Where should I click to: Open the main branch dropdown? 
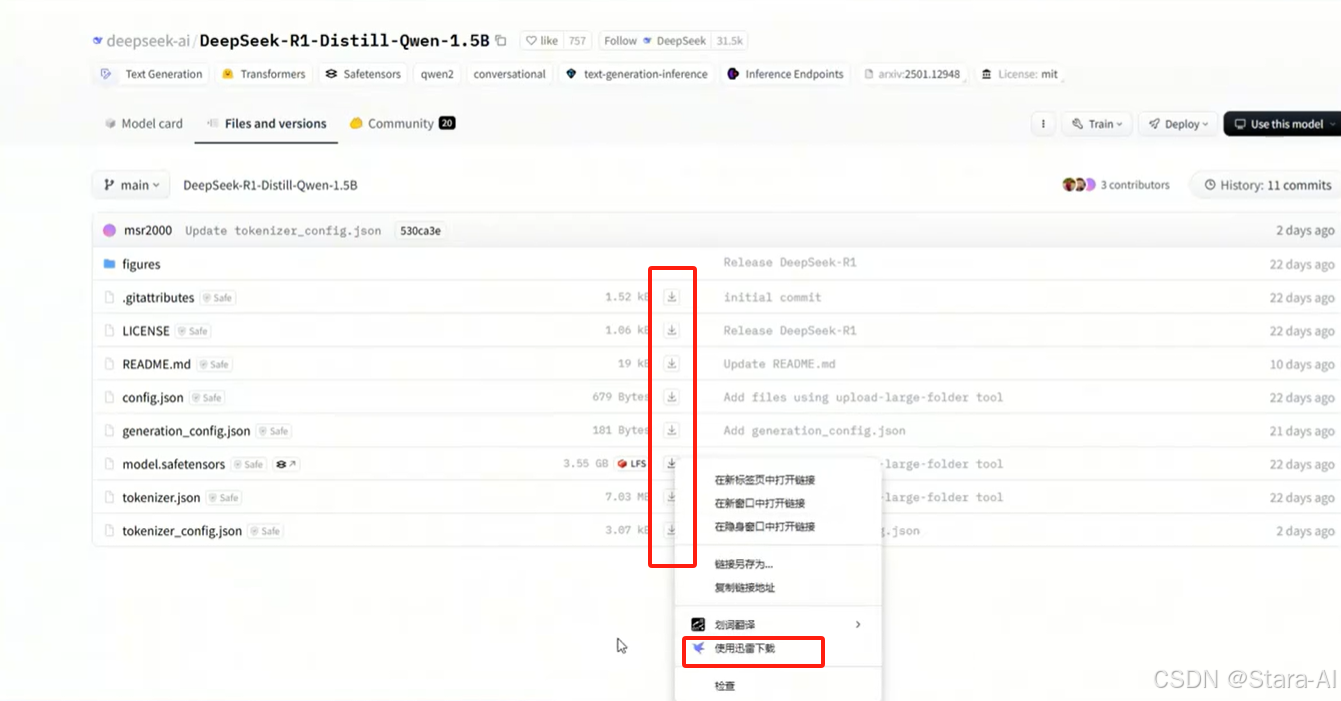pyautogui.click(x=131, y=185)
